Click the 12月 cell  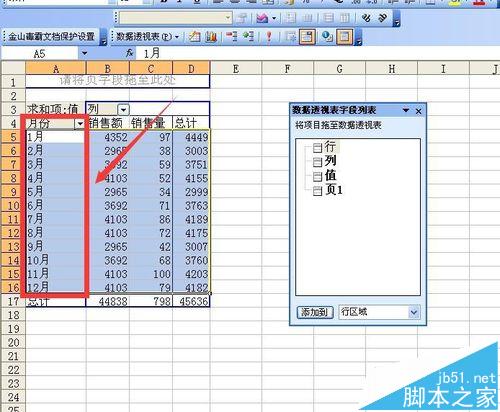pyautogui.click(x=56, y=287)
